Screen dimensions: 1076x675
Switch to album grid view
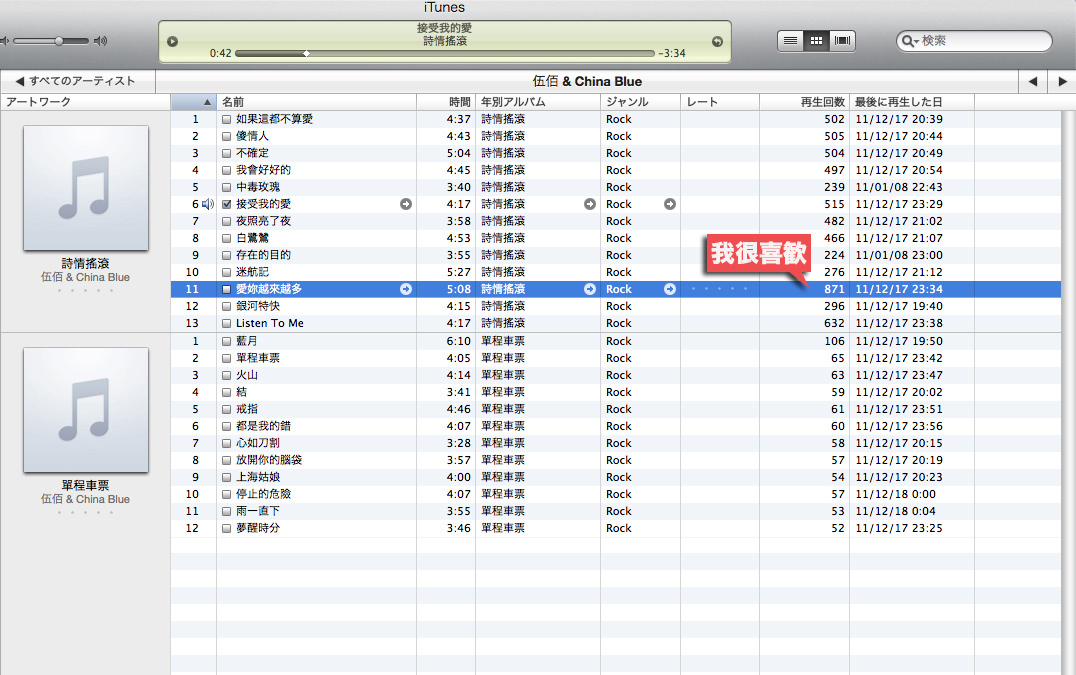(x=817, y=41)
